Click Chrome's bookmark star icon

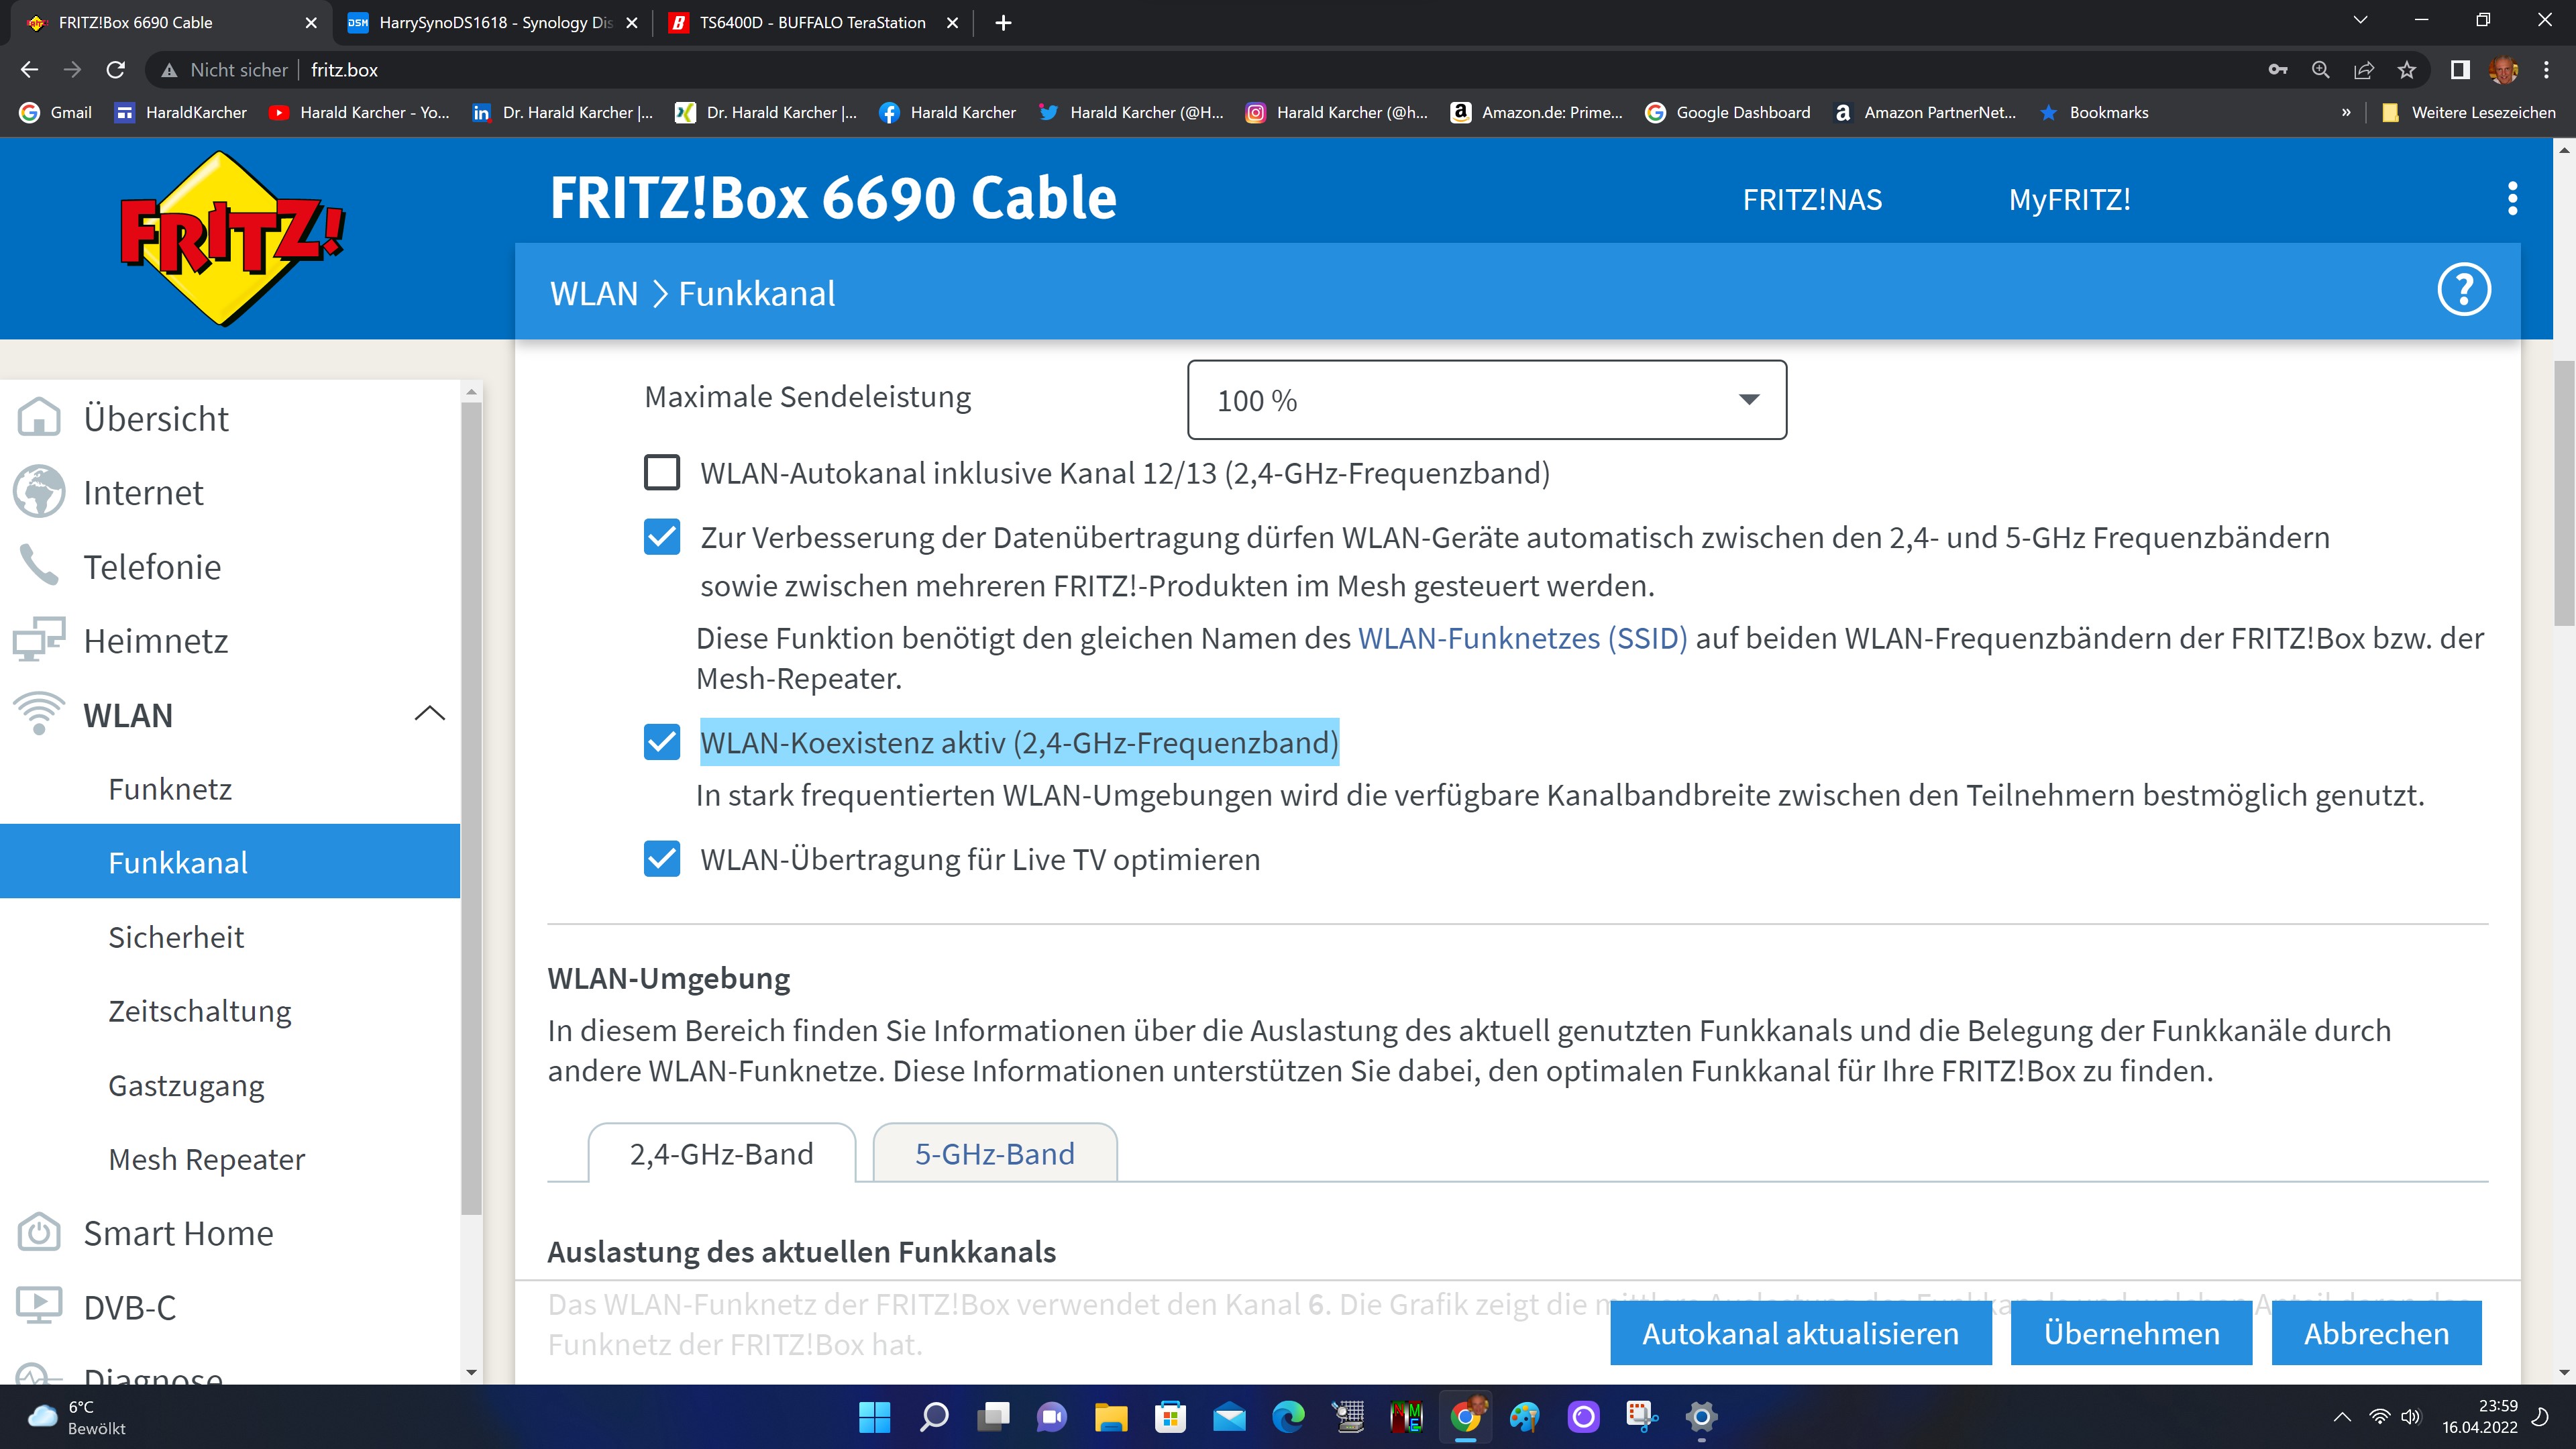point(2406,70)
